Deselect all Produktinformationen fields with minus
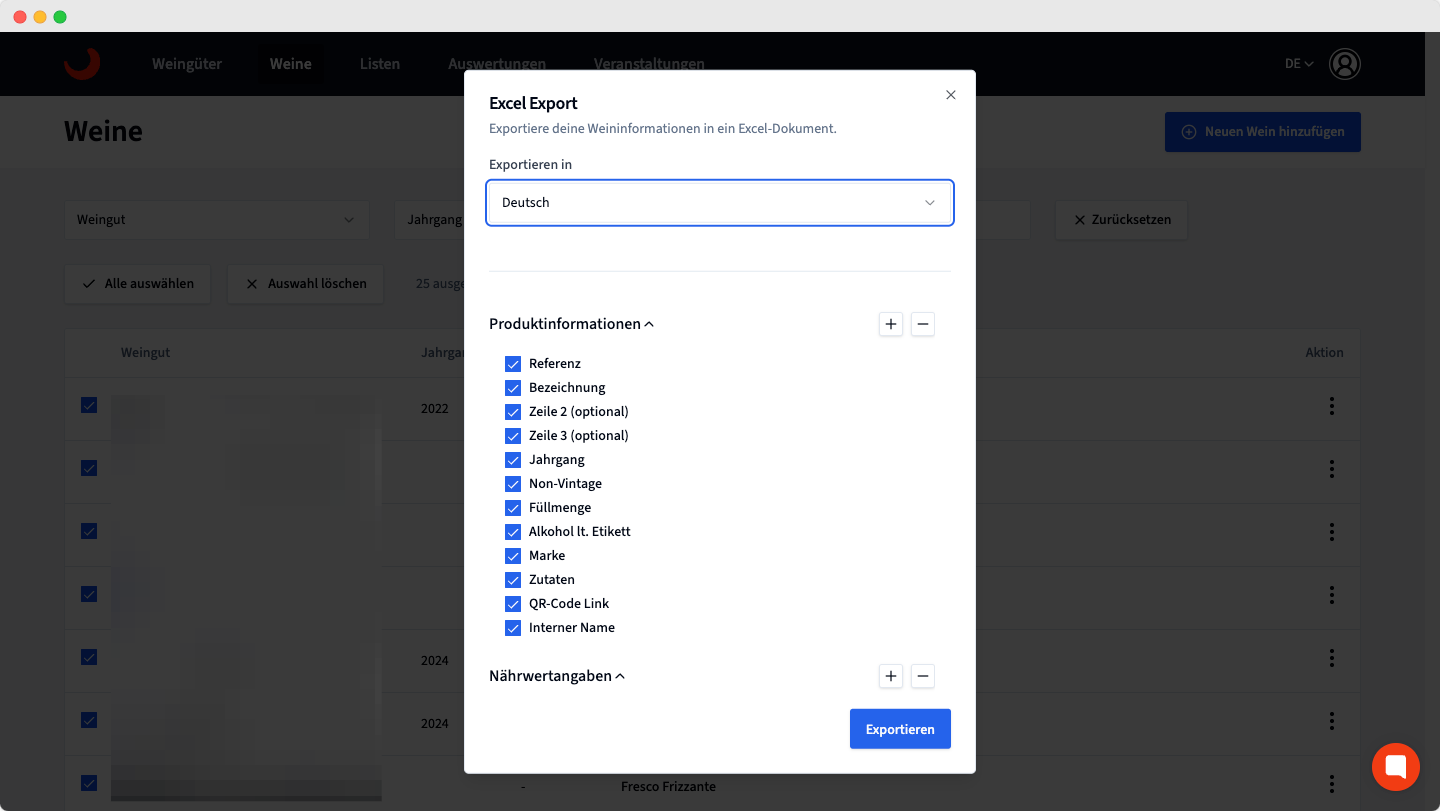The height and width of the screenshot is (811, 1440). click(923, 324)
